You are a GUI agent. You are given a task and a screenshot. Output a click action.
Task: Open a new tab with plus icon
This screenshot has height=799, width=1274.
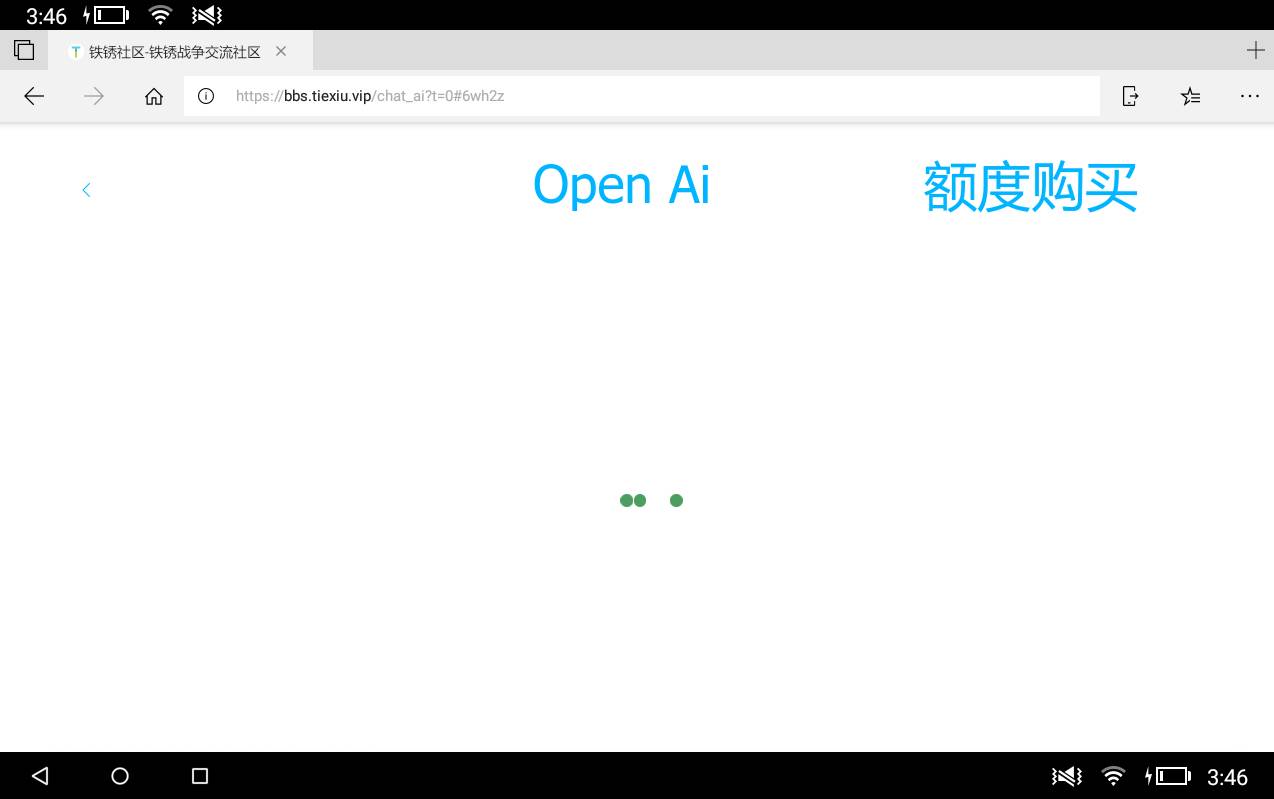click(1255, 50)
